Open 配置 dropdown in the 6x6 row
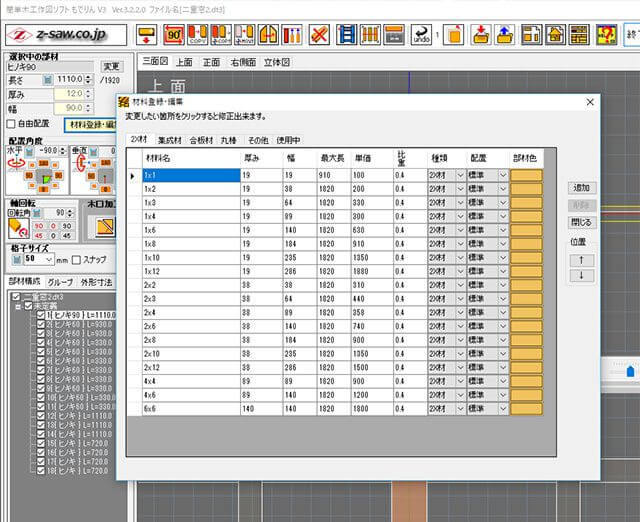The height and width of the screenshot is (522, 640). 503,409
